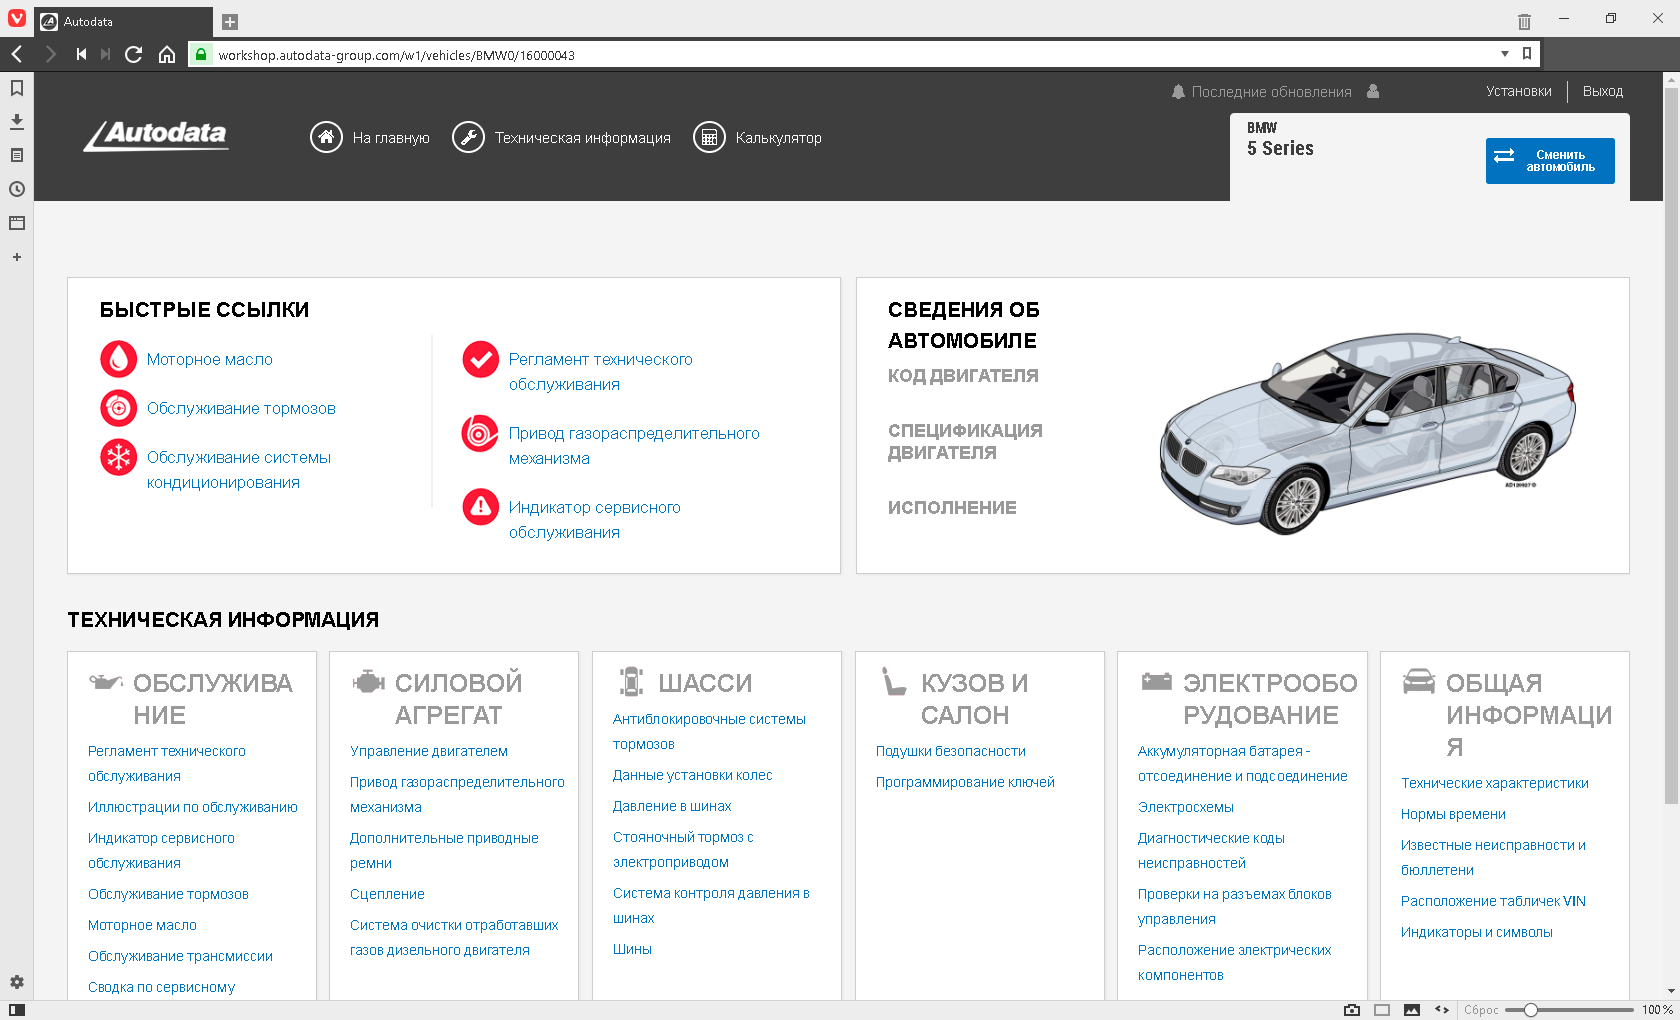This screenshot has width=1680, height=1020.
Task: Open Программирование ключей link
Action: pos(965,782)
